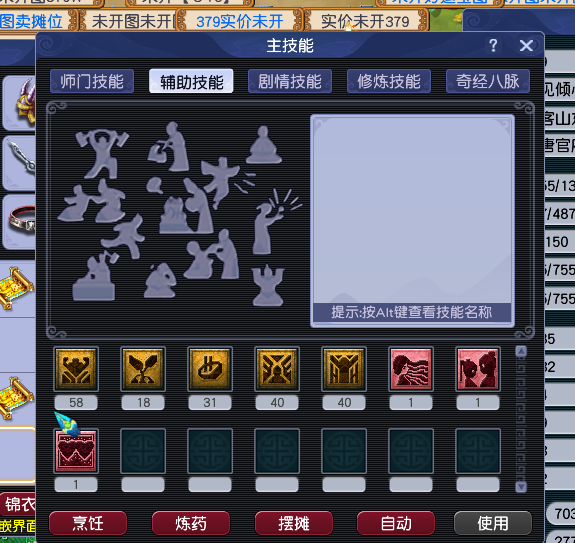The width and height of the screenshot is (575, 543).
Task: Click the skill list scroll-up arrow
Action: 521,352
